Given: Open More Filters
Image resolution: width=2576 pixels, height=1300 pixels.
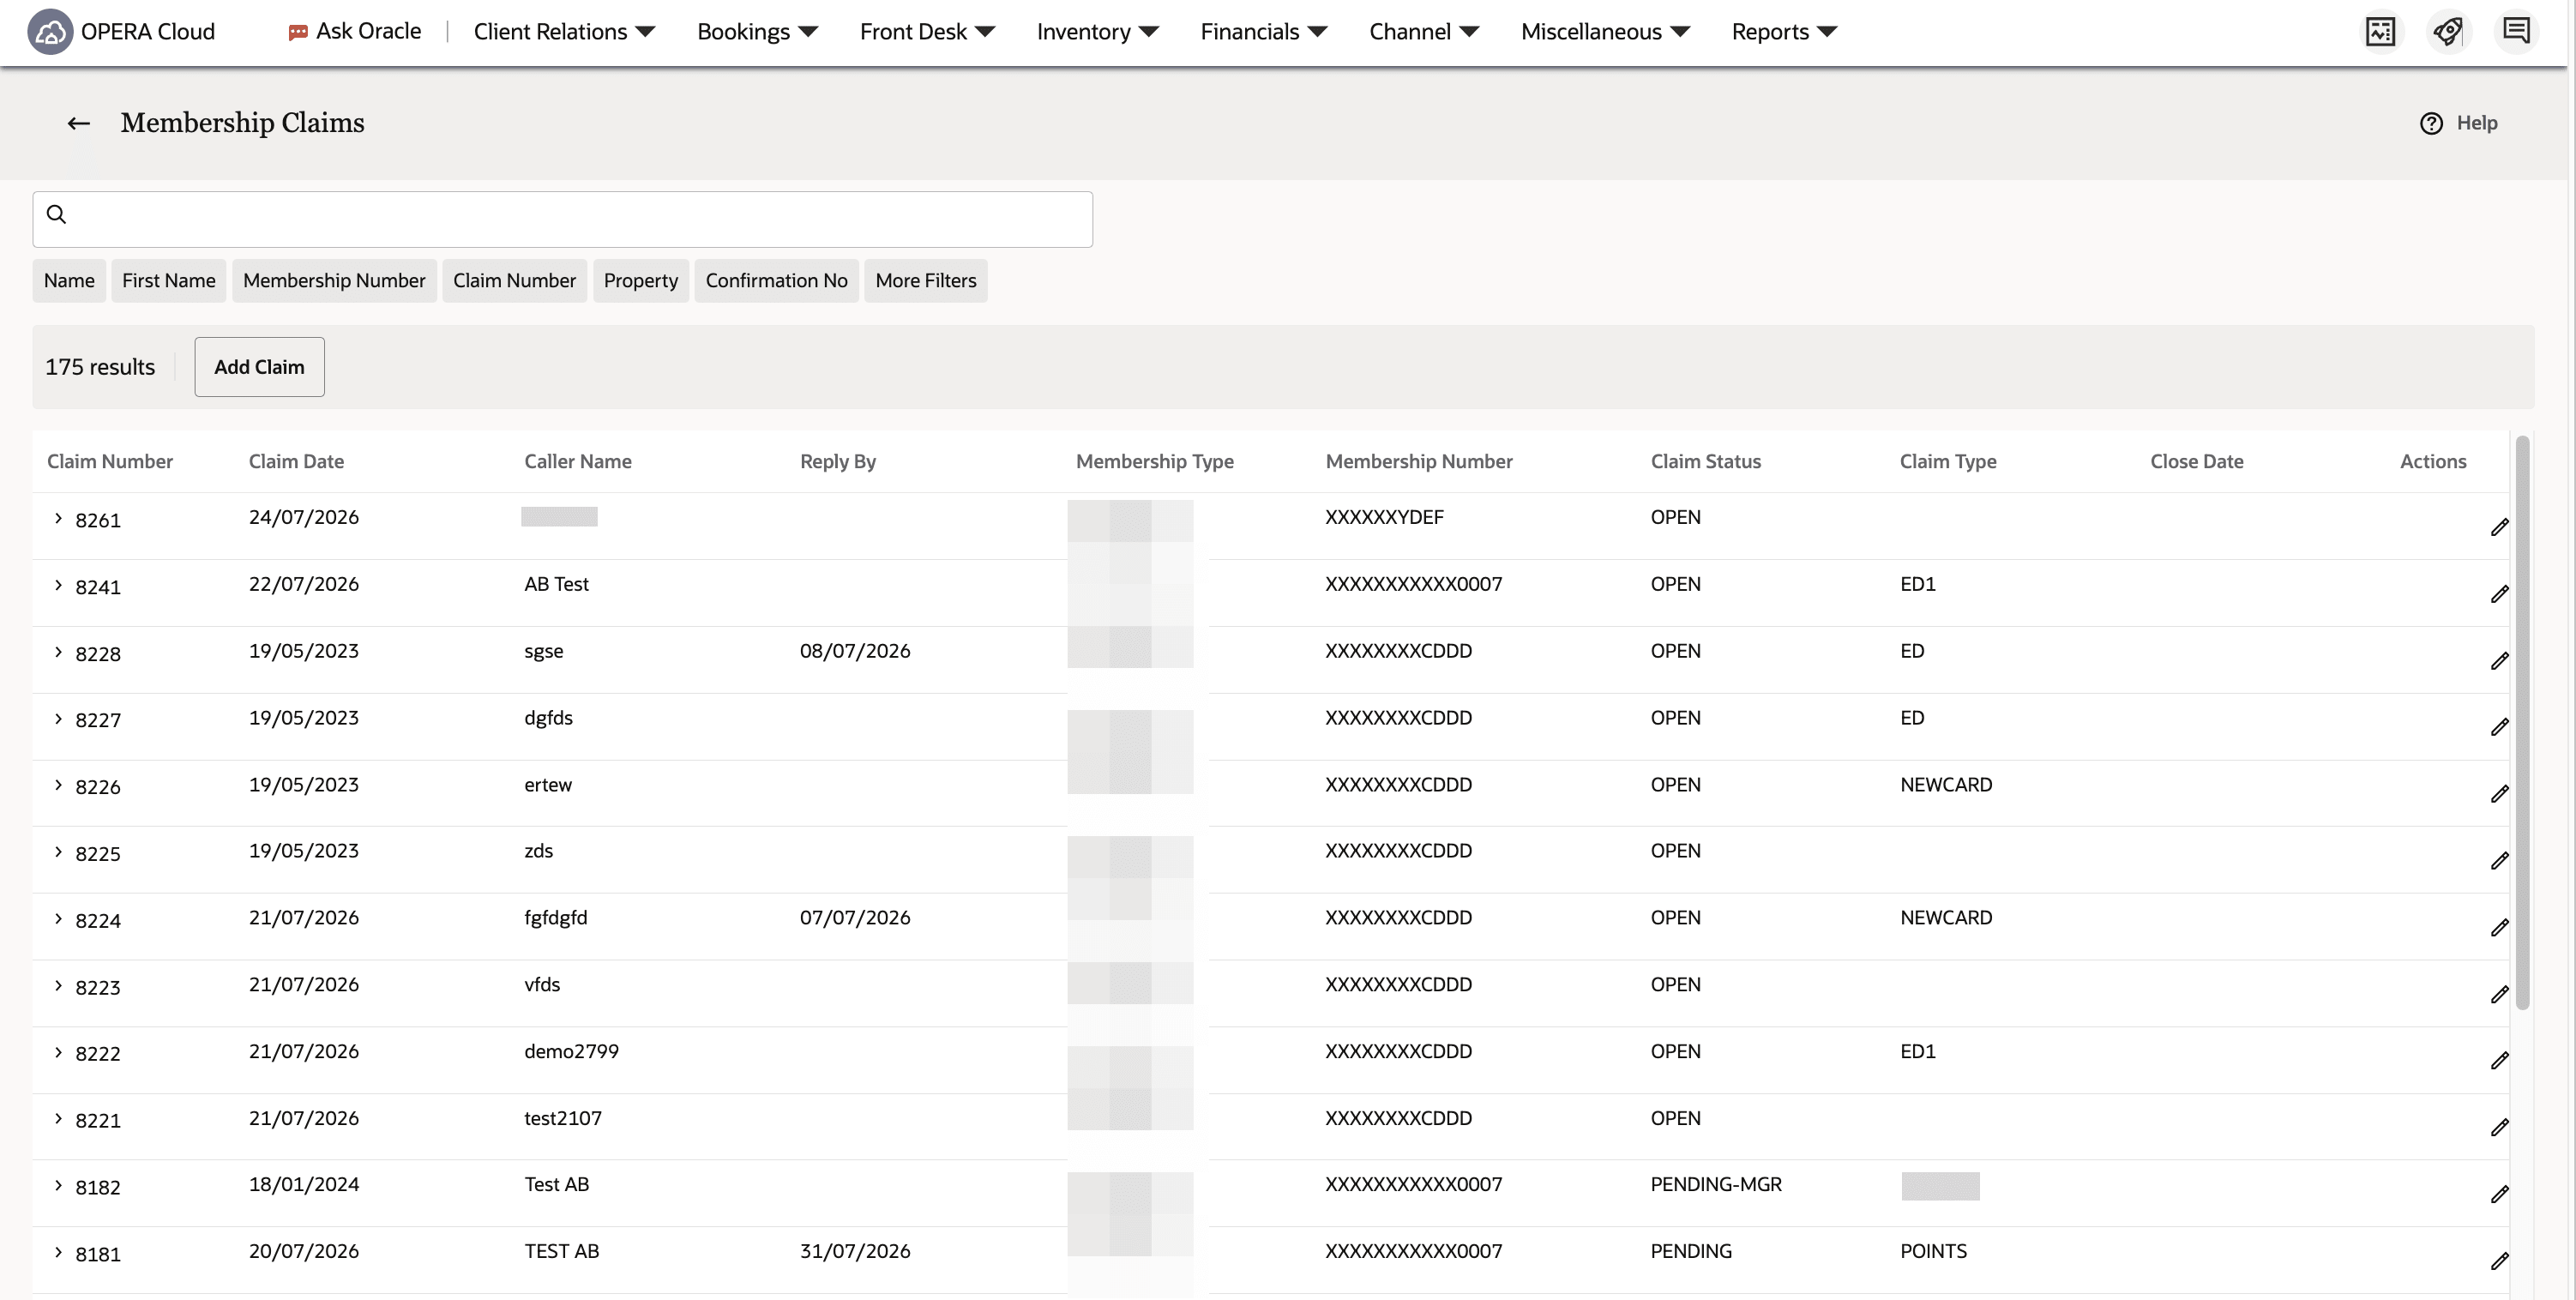Looking at the screenshot, I should click(x=926, y=281).
